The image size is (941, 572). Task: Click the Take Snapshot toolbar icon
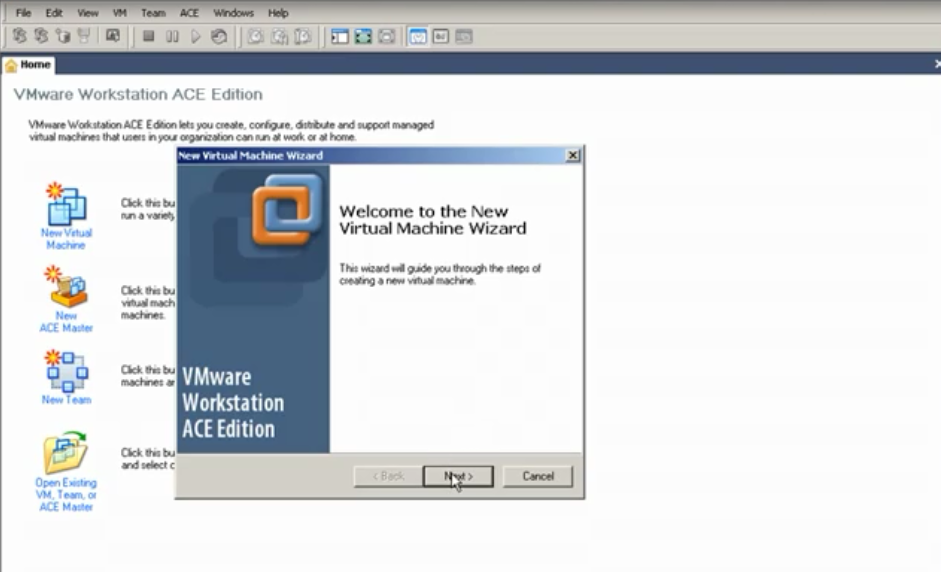256,37
